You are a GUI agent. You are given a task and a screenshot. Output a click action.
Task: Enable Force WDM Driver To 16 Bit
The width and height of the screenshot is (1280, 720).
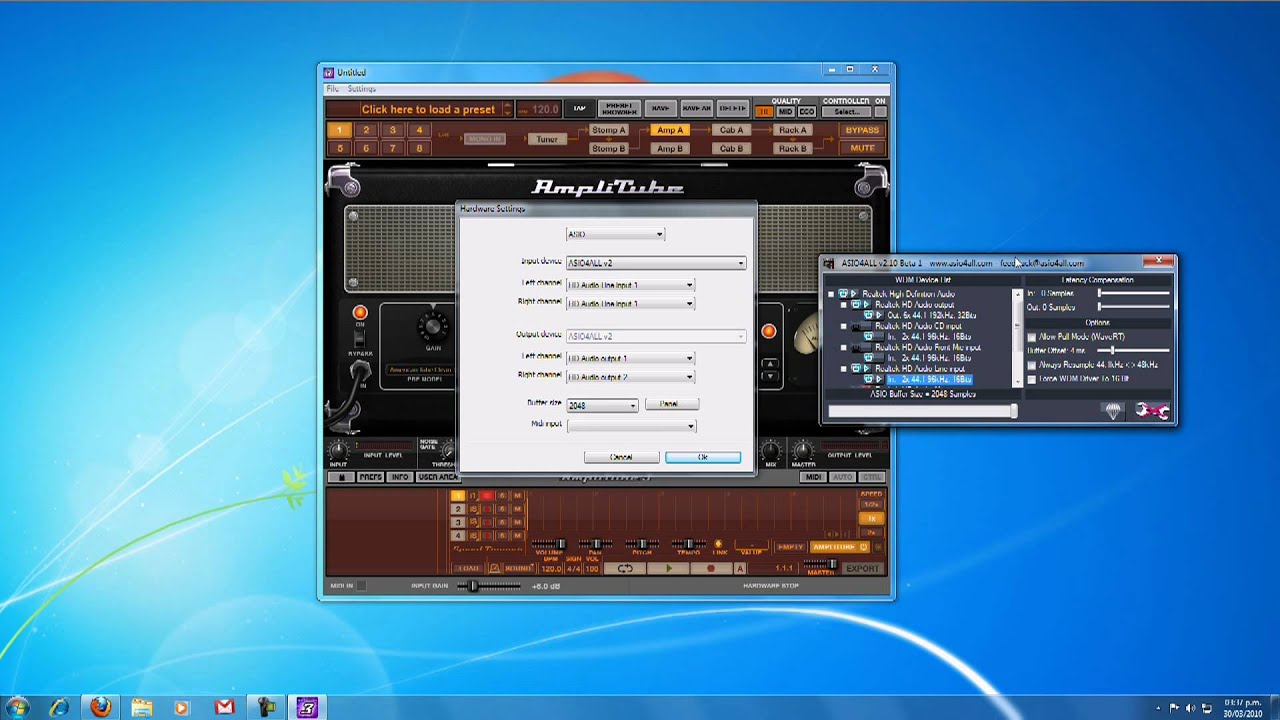coord(1032,379)
